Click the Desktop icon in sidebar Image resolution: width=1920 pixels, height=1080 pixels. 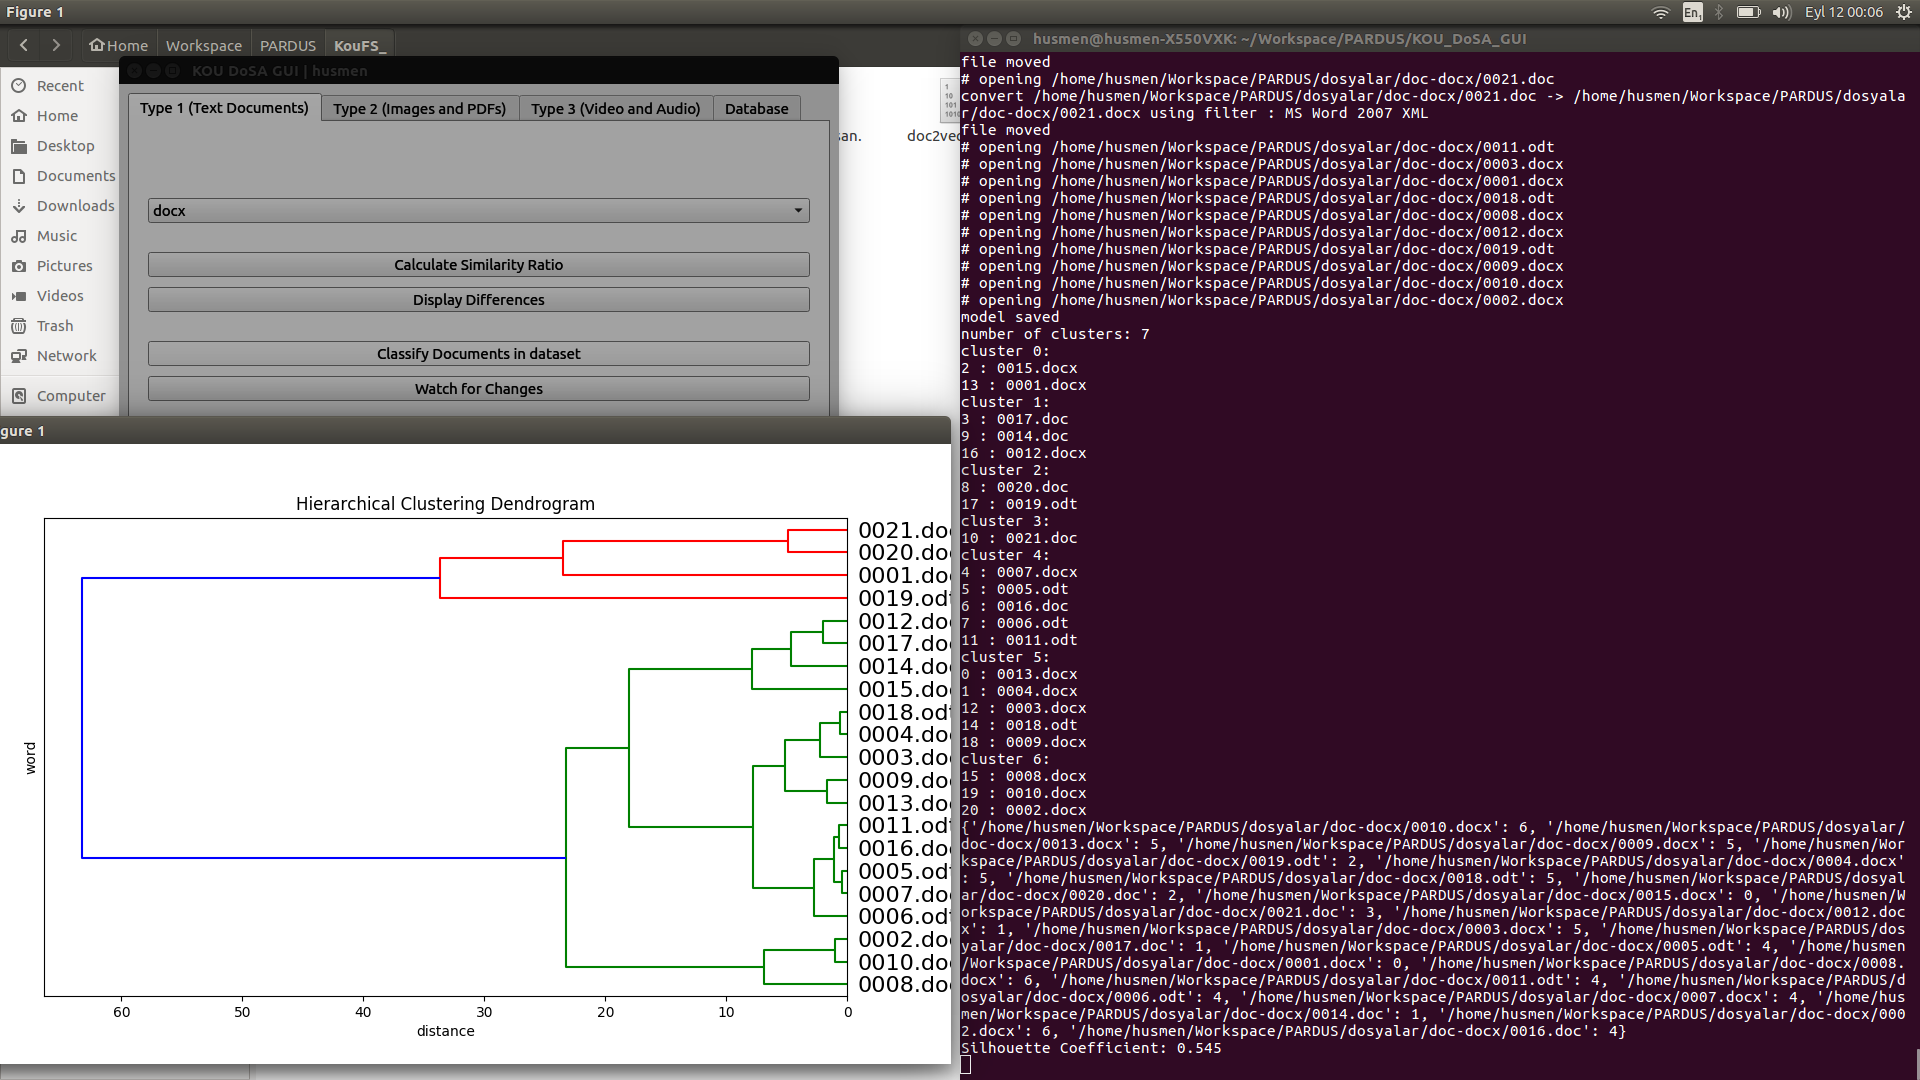[x=63, y=145]
